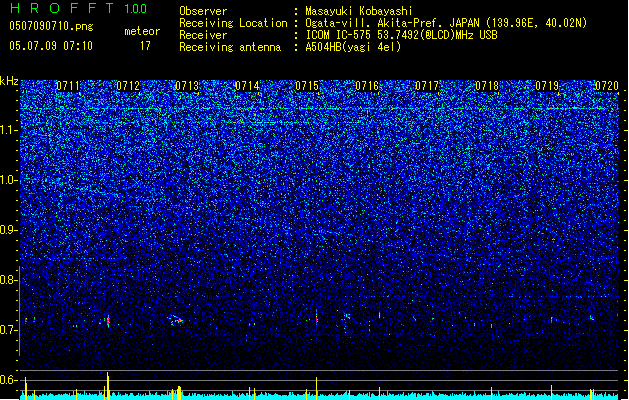
Task: Click the tallest yellow power spike near 0712
Action: point(108,386)
